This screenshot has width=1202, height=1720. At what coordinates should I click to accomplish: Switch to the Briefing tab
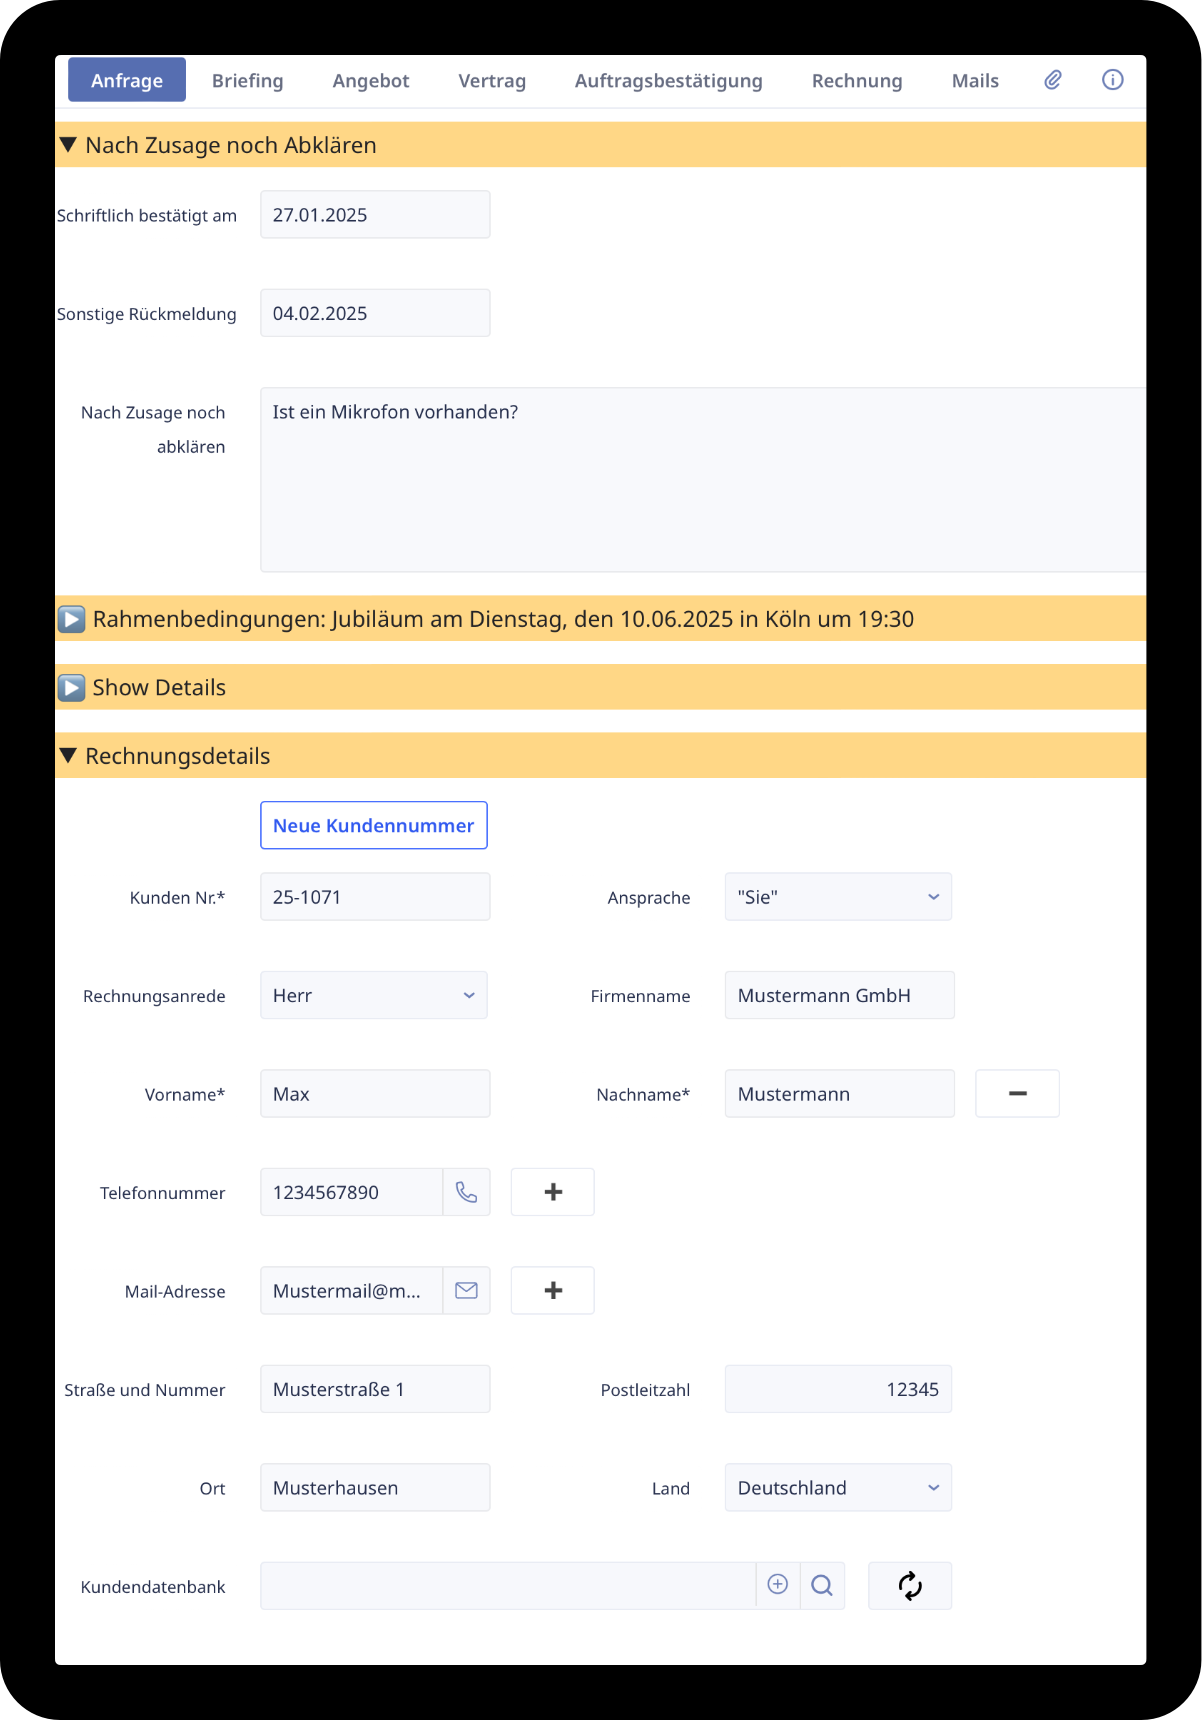[247, 81]
